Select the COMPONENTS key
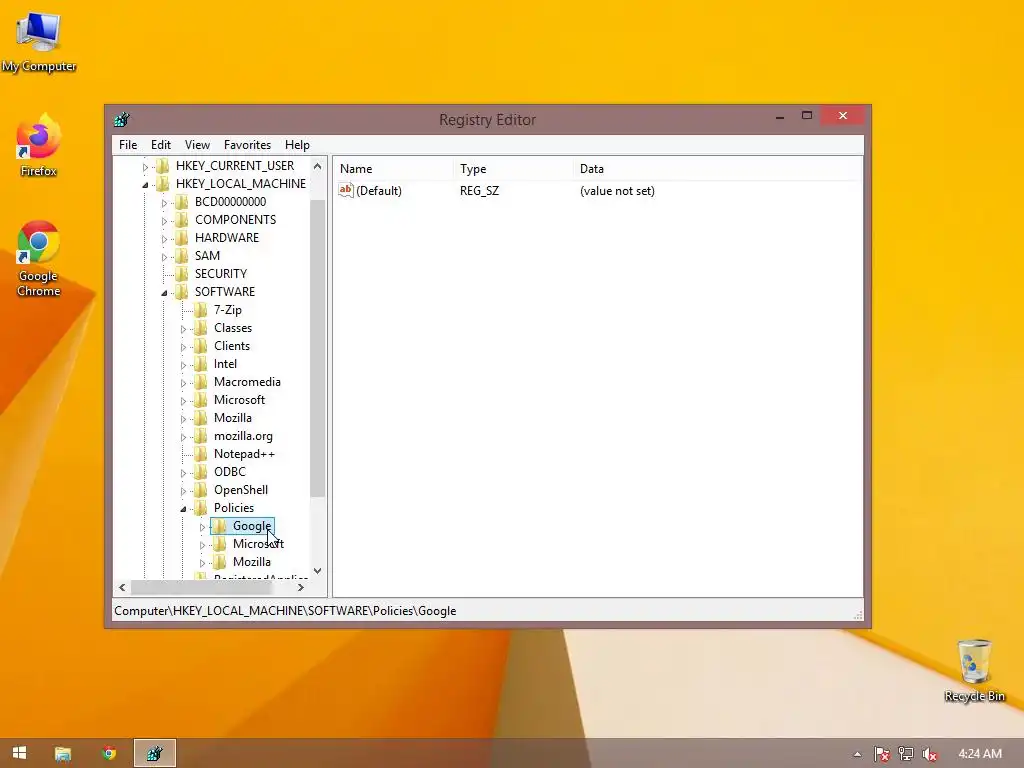The width and height of the screenshot is (1024, 768). [x=235, y=220]
